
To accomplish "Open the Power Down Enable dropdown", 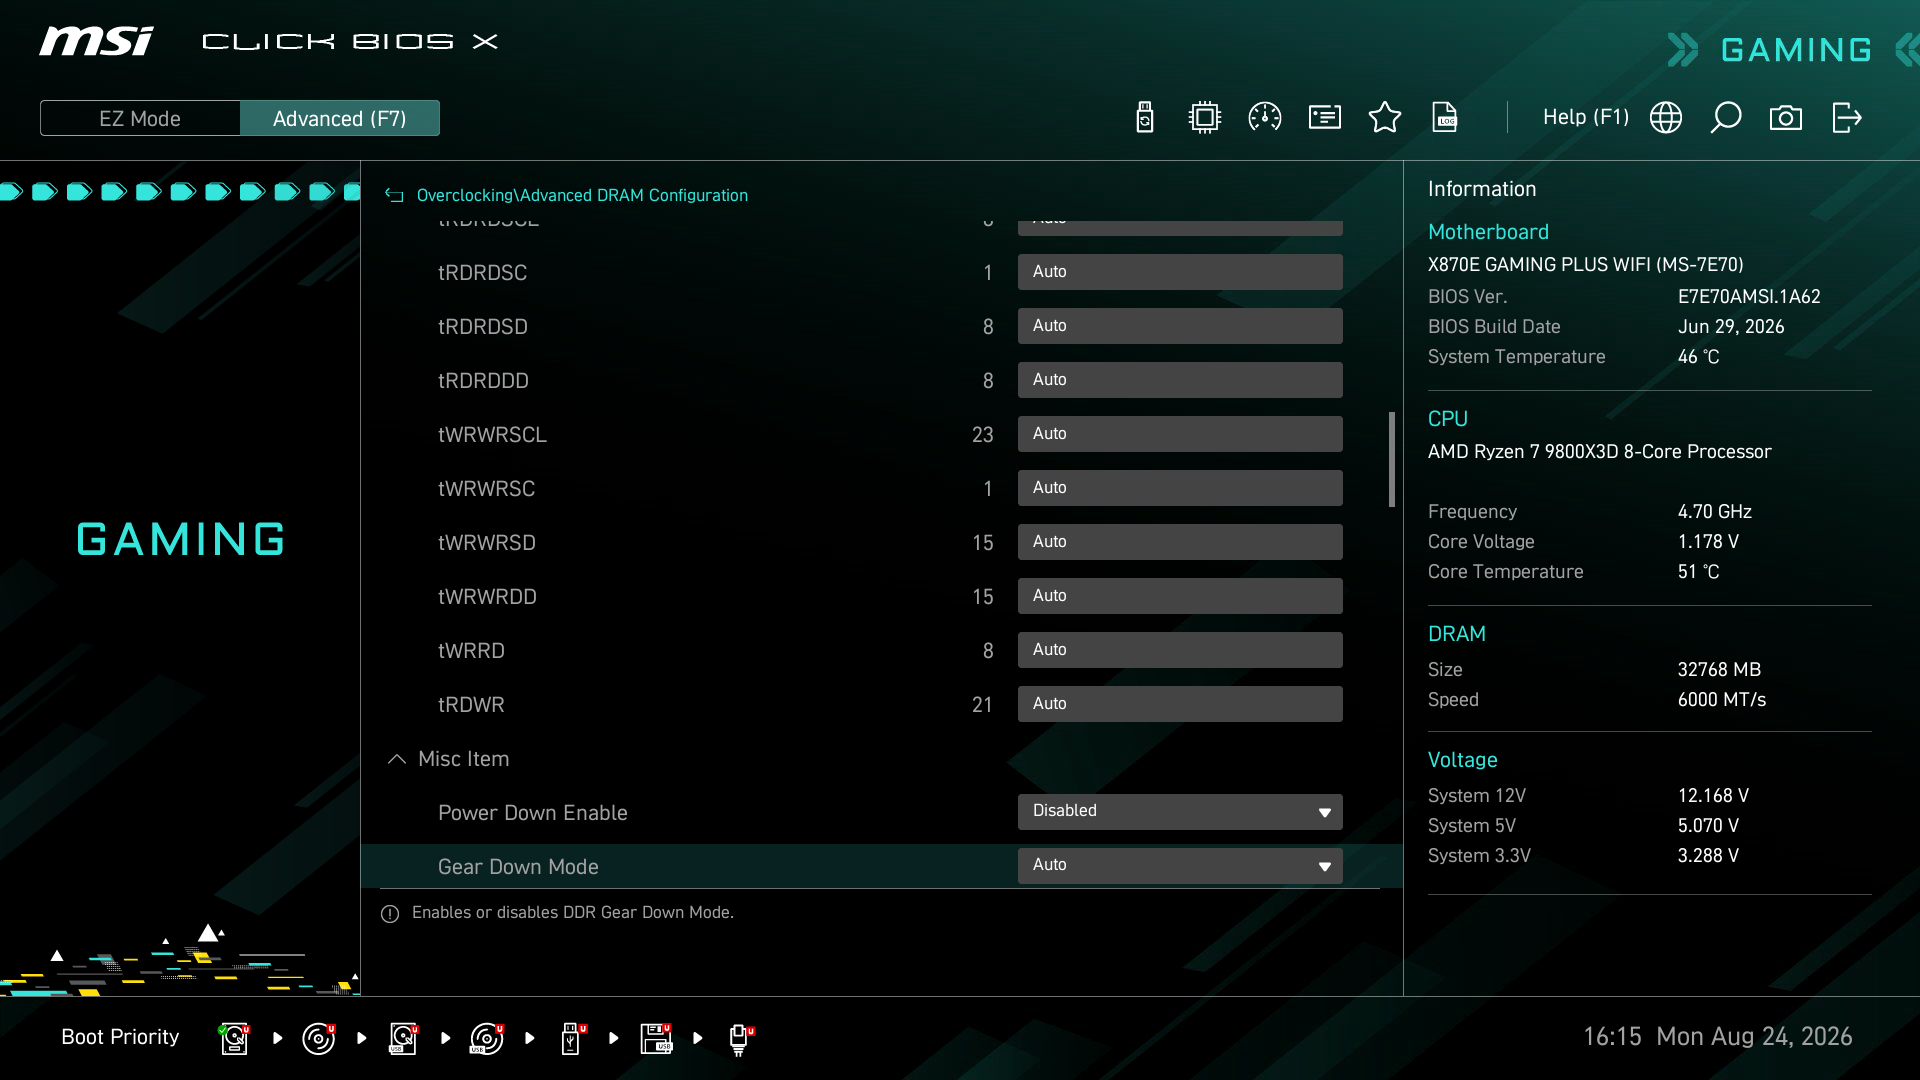I will pyautogui.click(x=1180, y=812).
